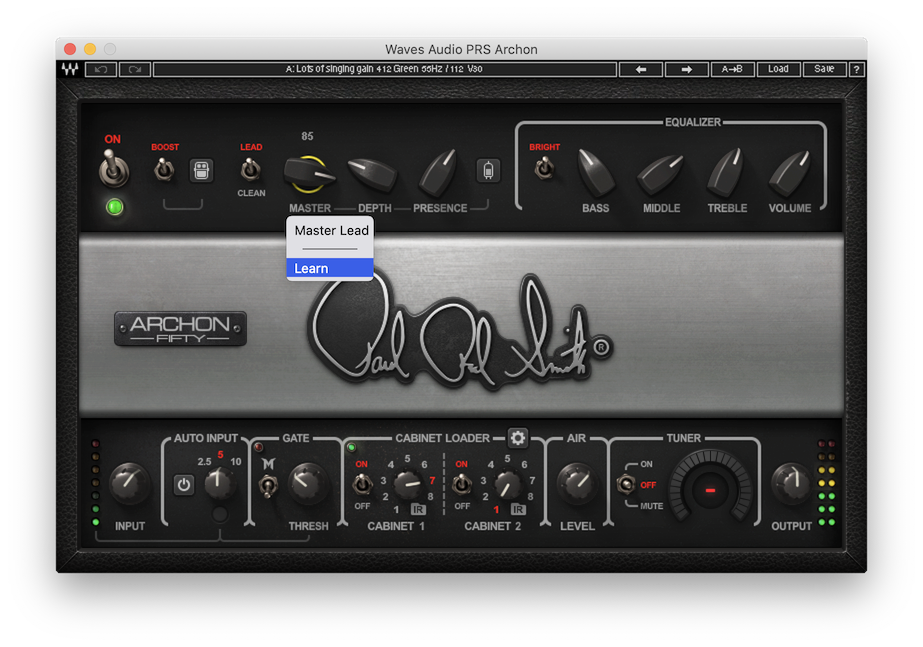The width and height of the screenshot is (923, 647).
Task: Choose Master Lead in the popup menu
Action: 330,231
